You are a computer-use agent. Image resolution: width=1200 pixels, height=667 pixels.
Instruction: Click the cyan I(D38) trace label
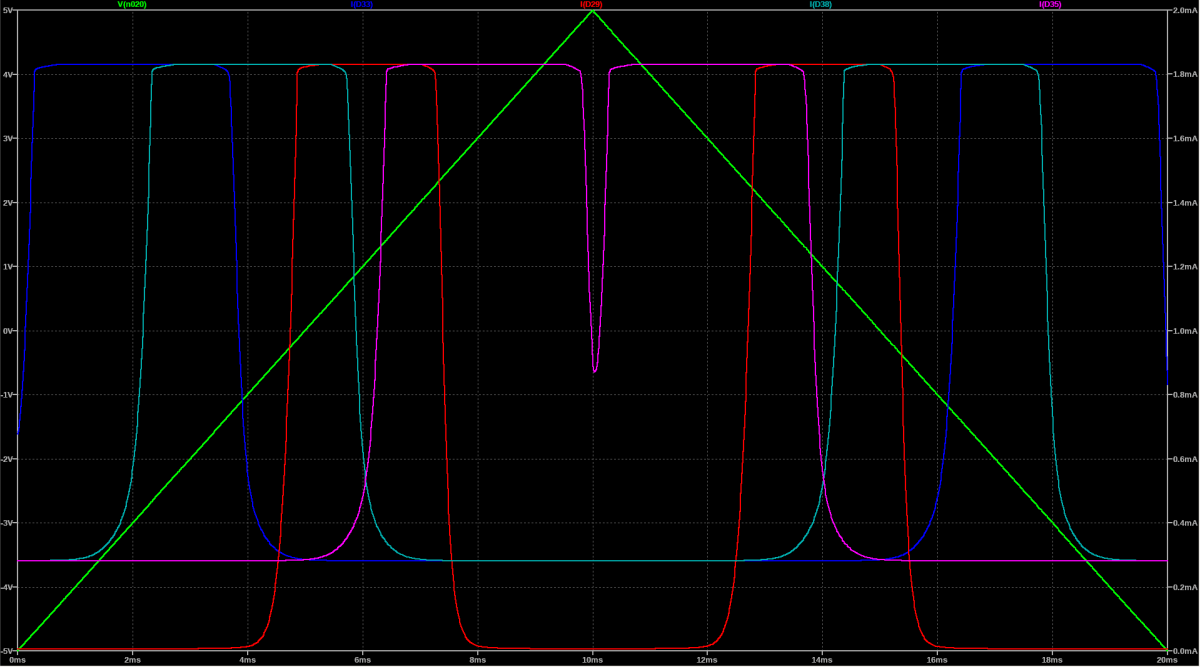click(x=821, y=4)
